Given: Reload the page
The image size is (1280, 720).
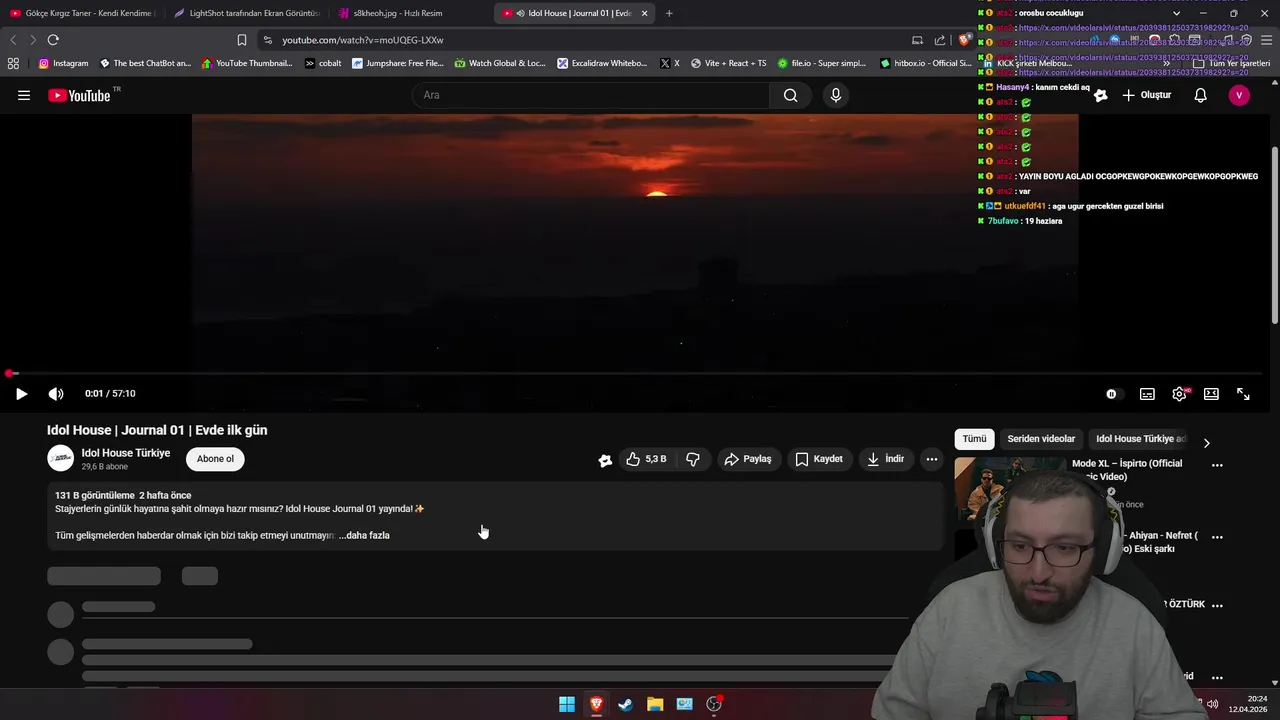Looking at the screenshot, I should tap(53, 40).
